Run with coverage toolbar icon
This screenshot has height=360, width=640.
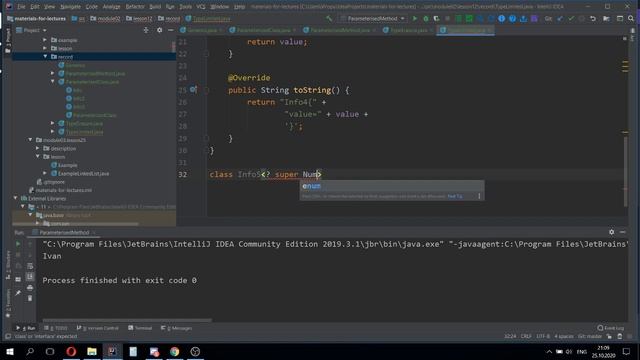(x=436, y=18)
